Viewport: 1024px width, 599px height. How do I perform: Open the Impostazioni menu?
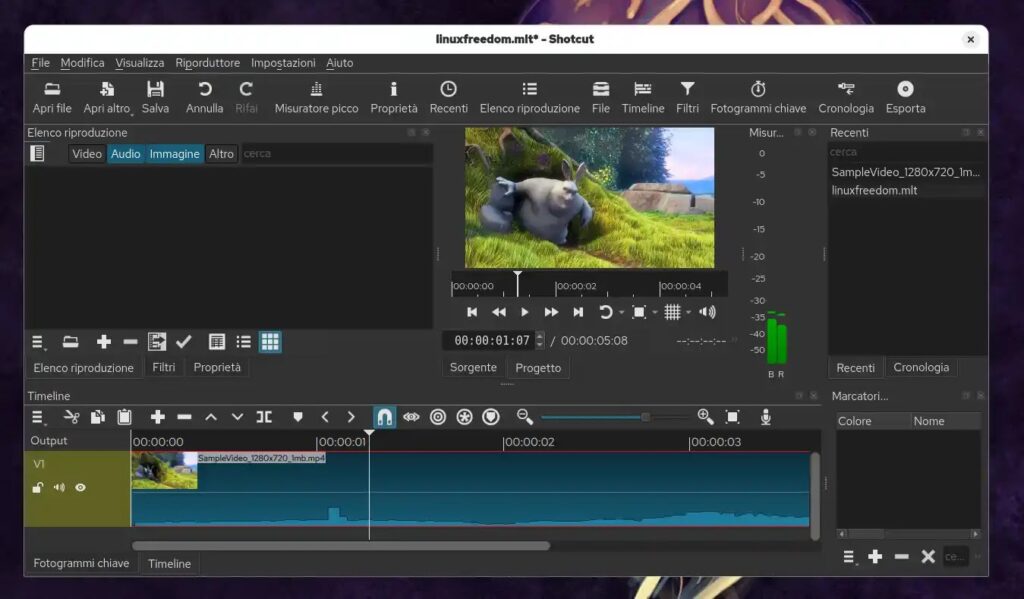[x=283, y=63]
